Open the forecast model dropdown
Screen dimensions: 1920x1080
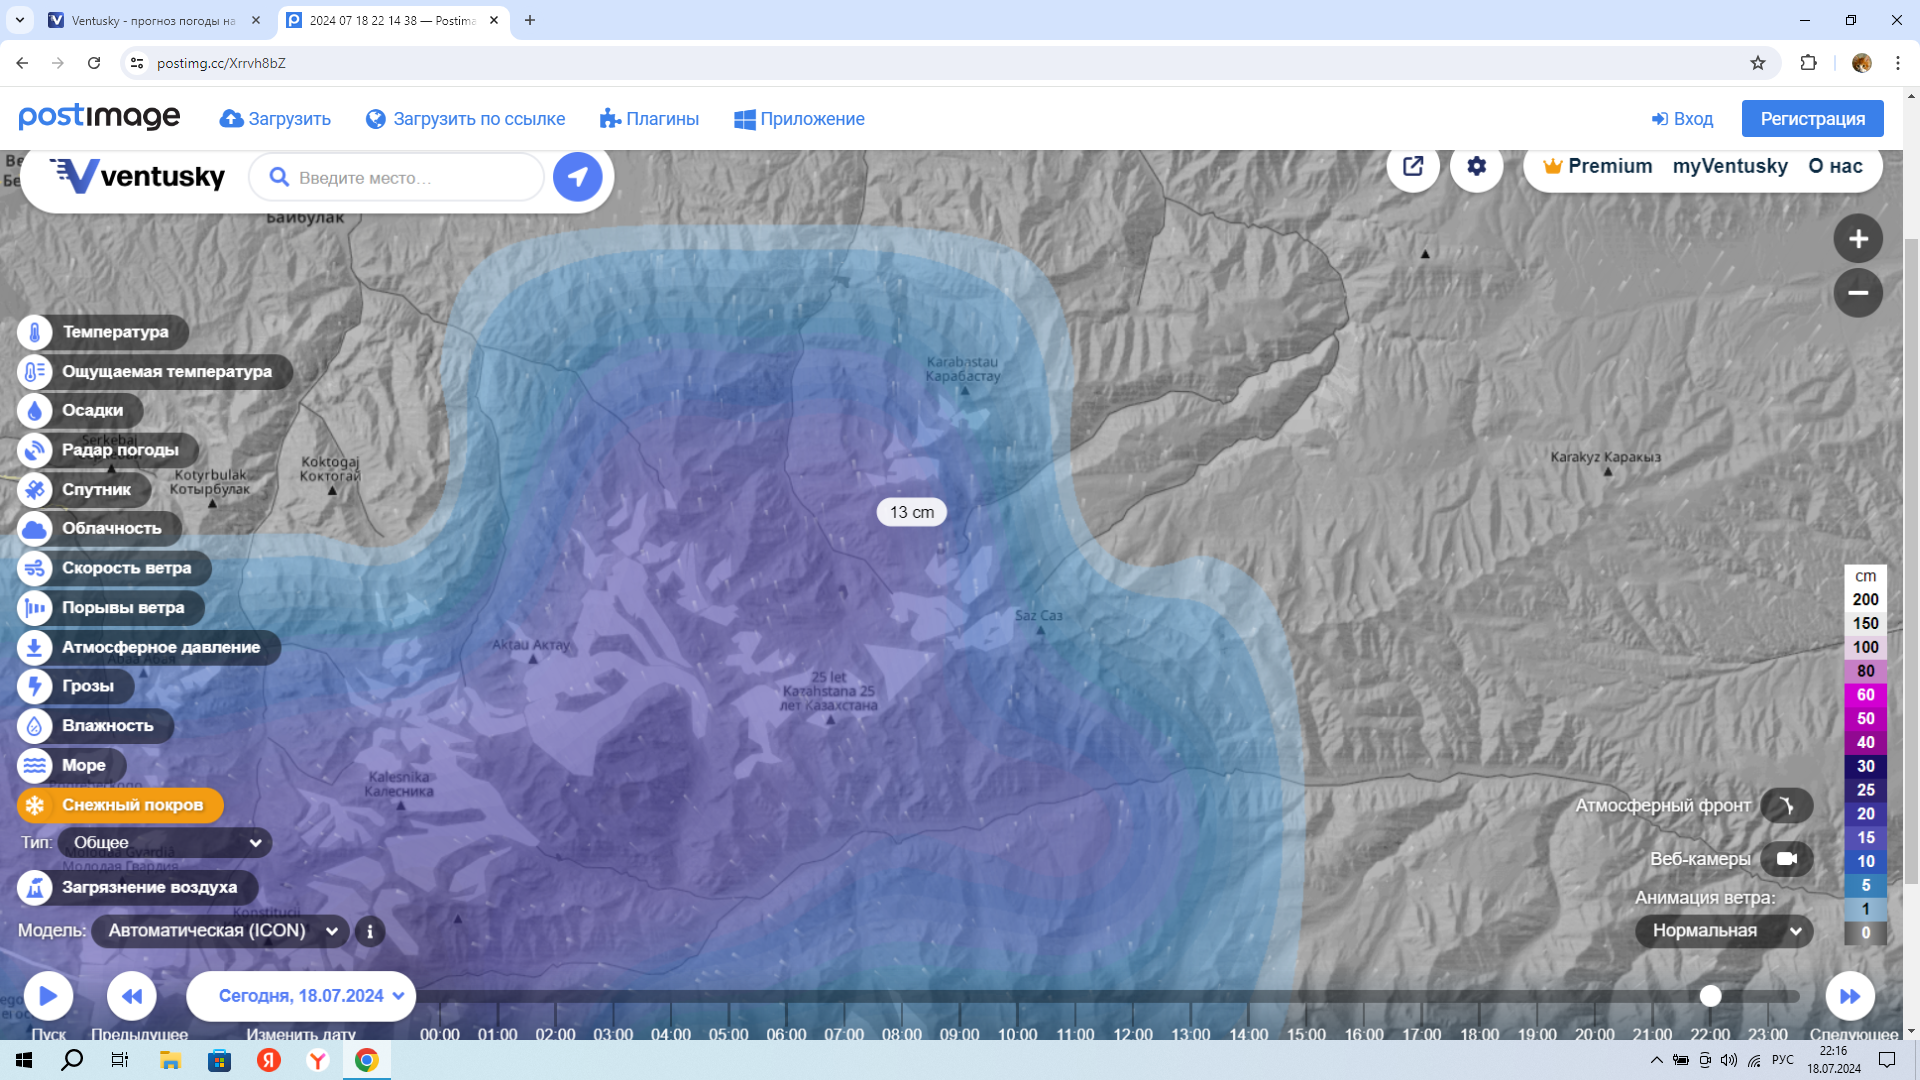[x=221, y=931]
